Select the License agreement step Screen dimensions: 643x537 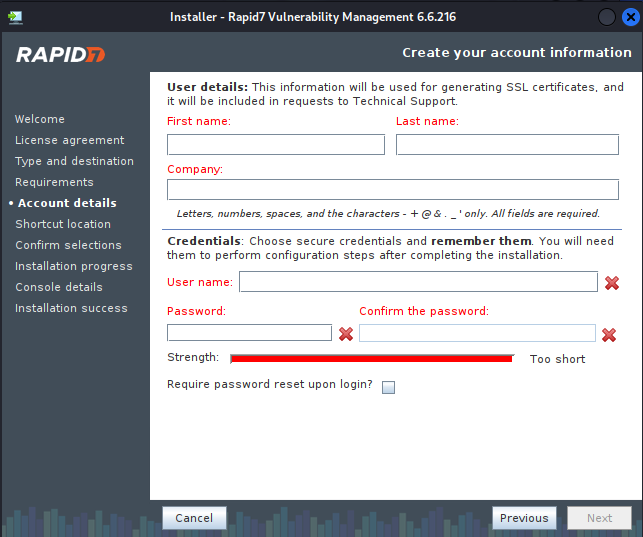pyautogui.click(x=69, y=140)
